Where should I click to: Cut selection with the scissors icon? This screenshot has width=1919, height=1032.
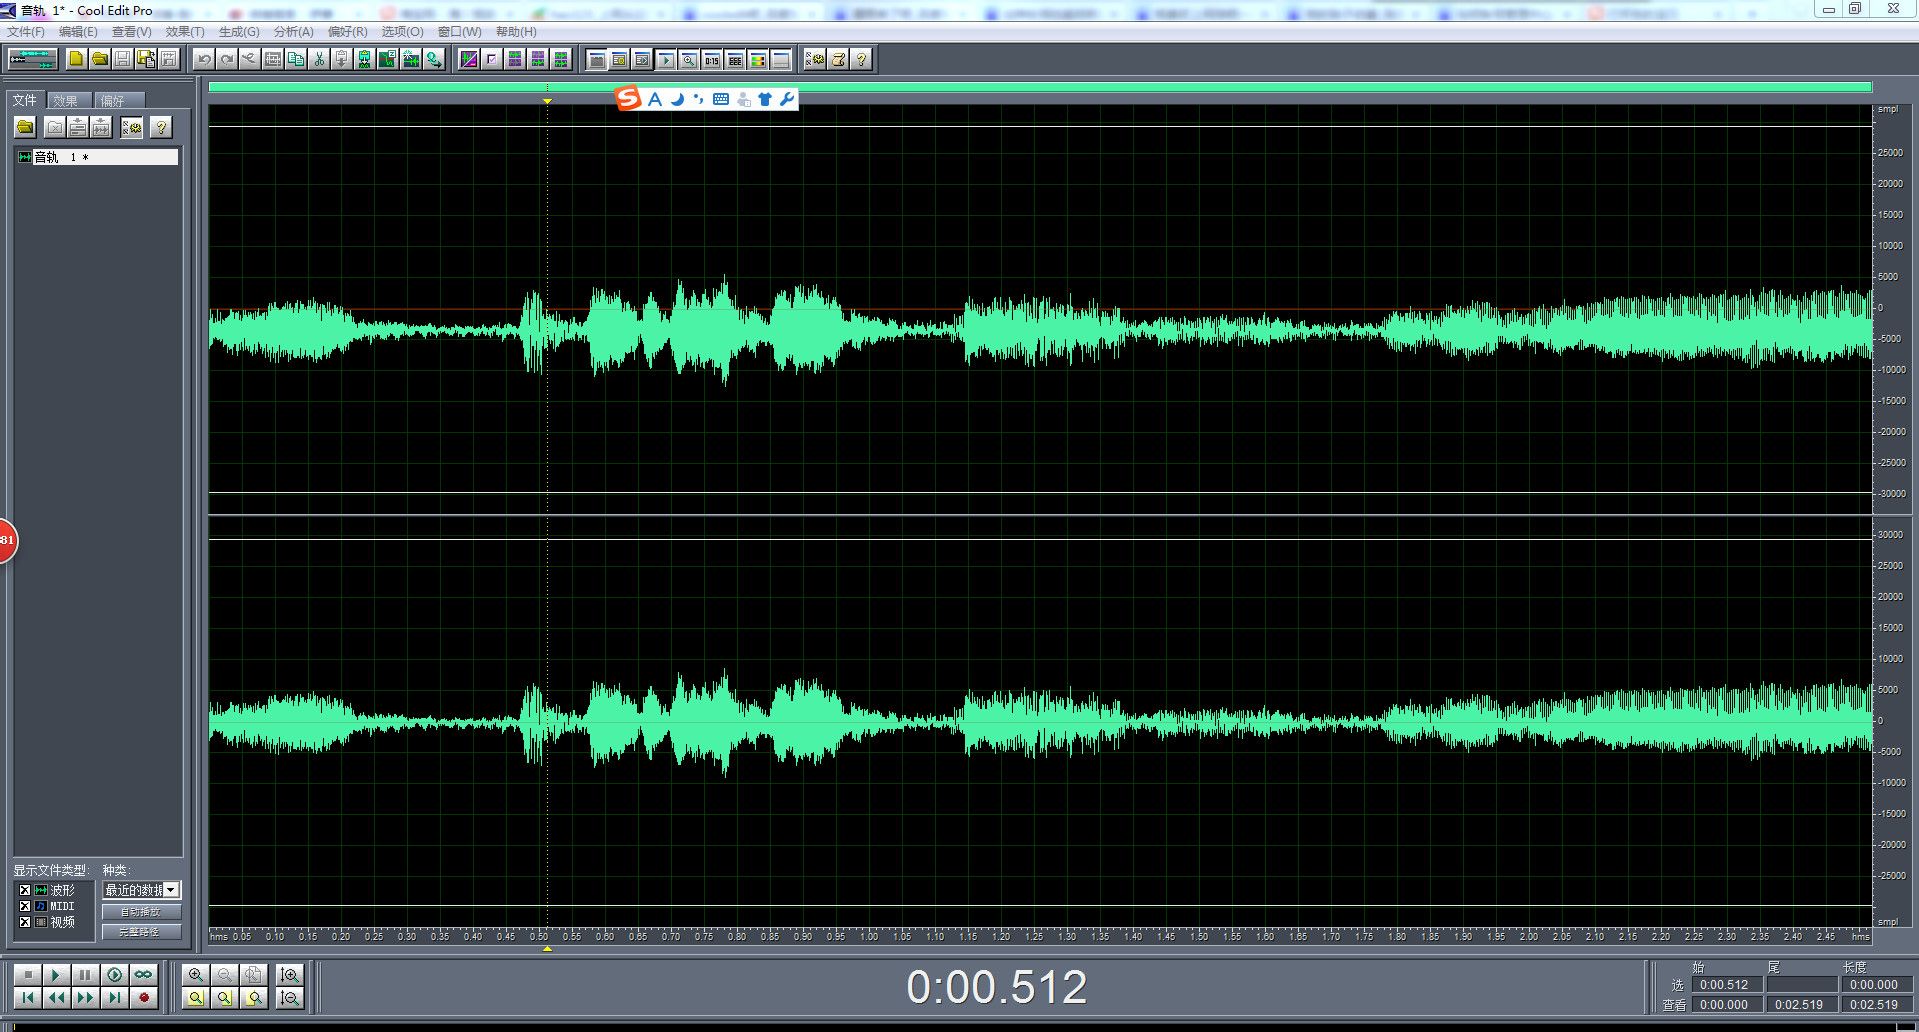(x=319, y=59)
